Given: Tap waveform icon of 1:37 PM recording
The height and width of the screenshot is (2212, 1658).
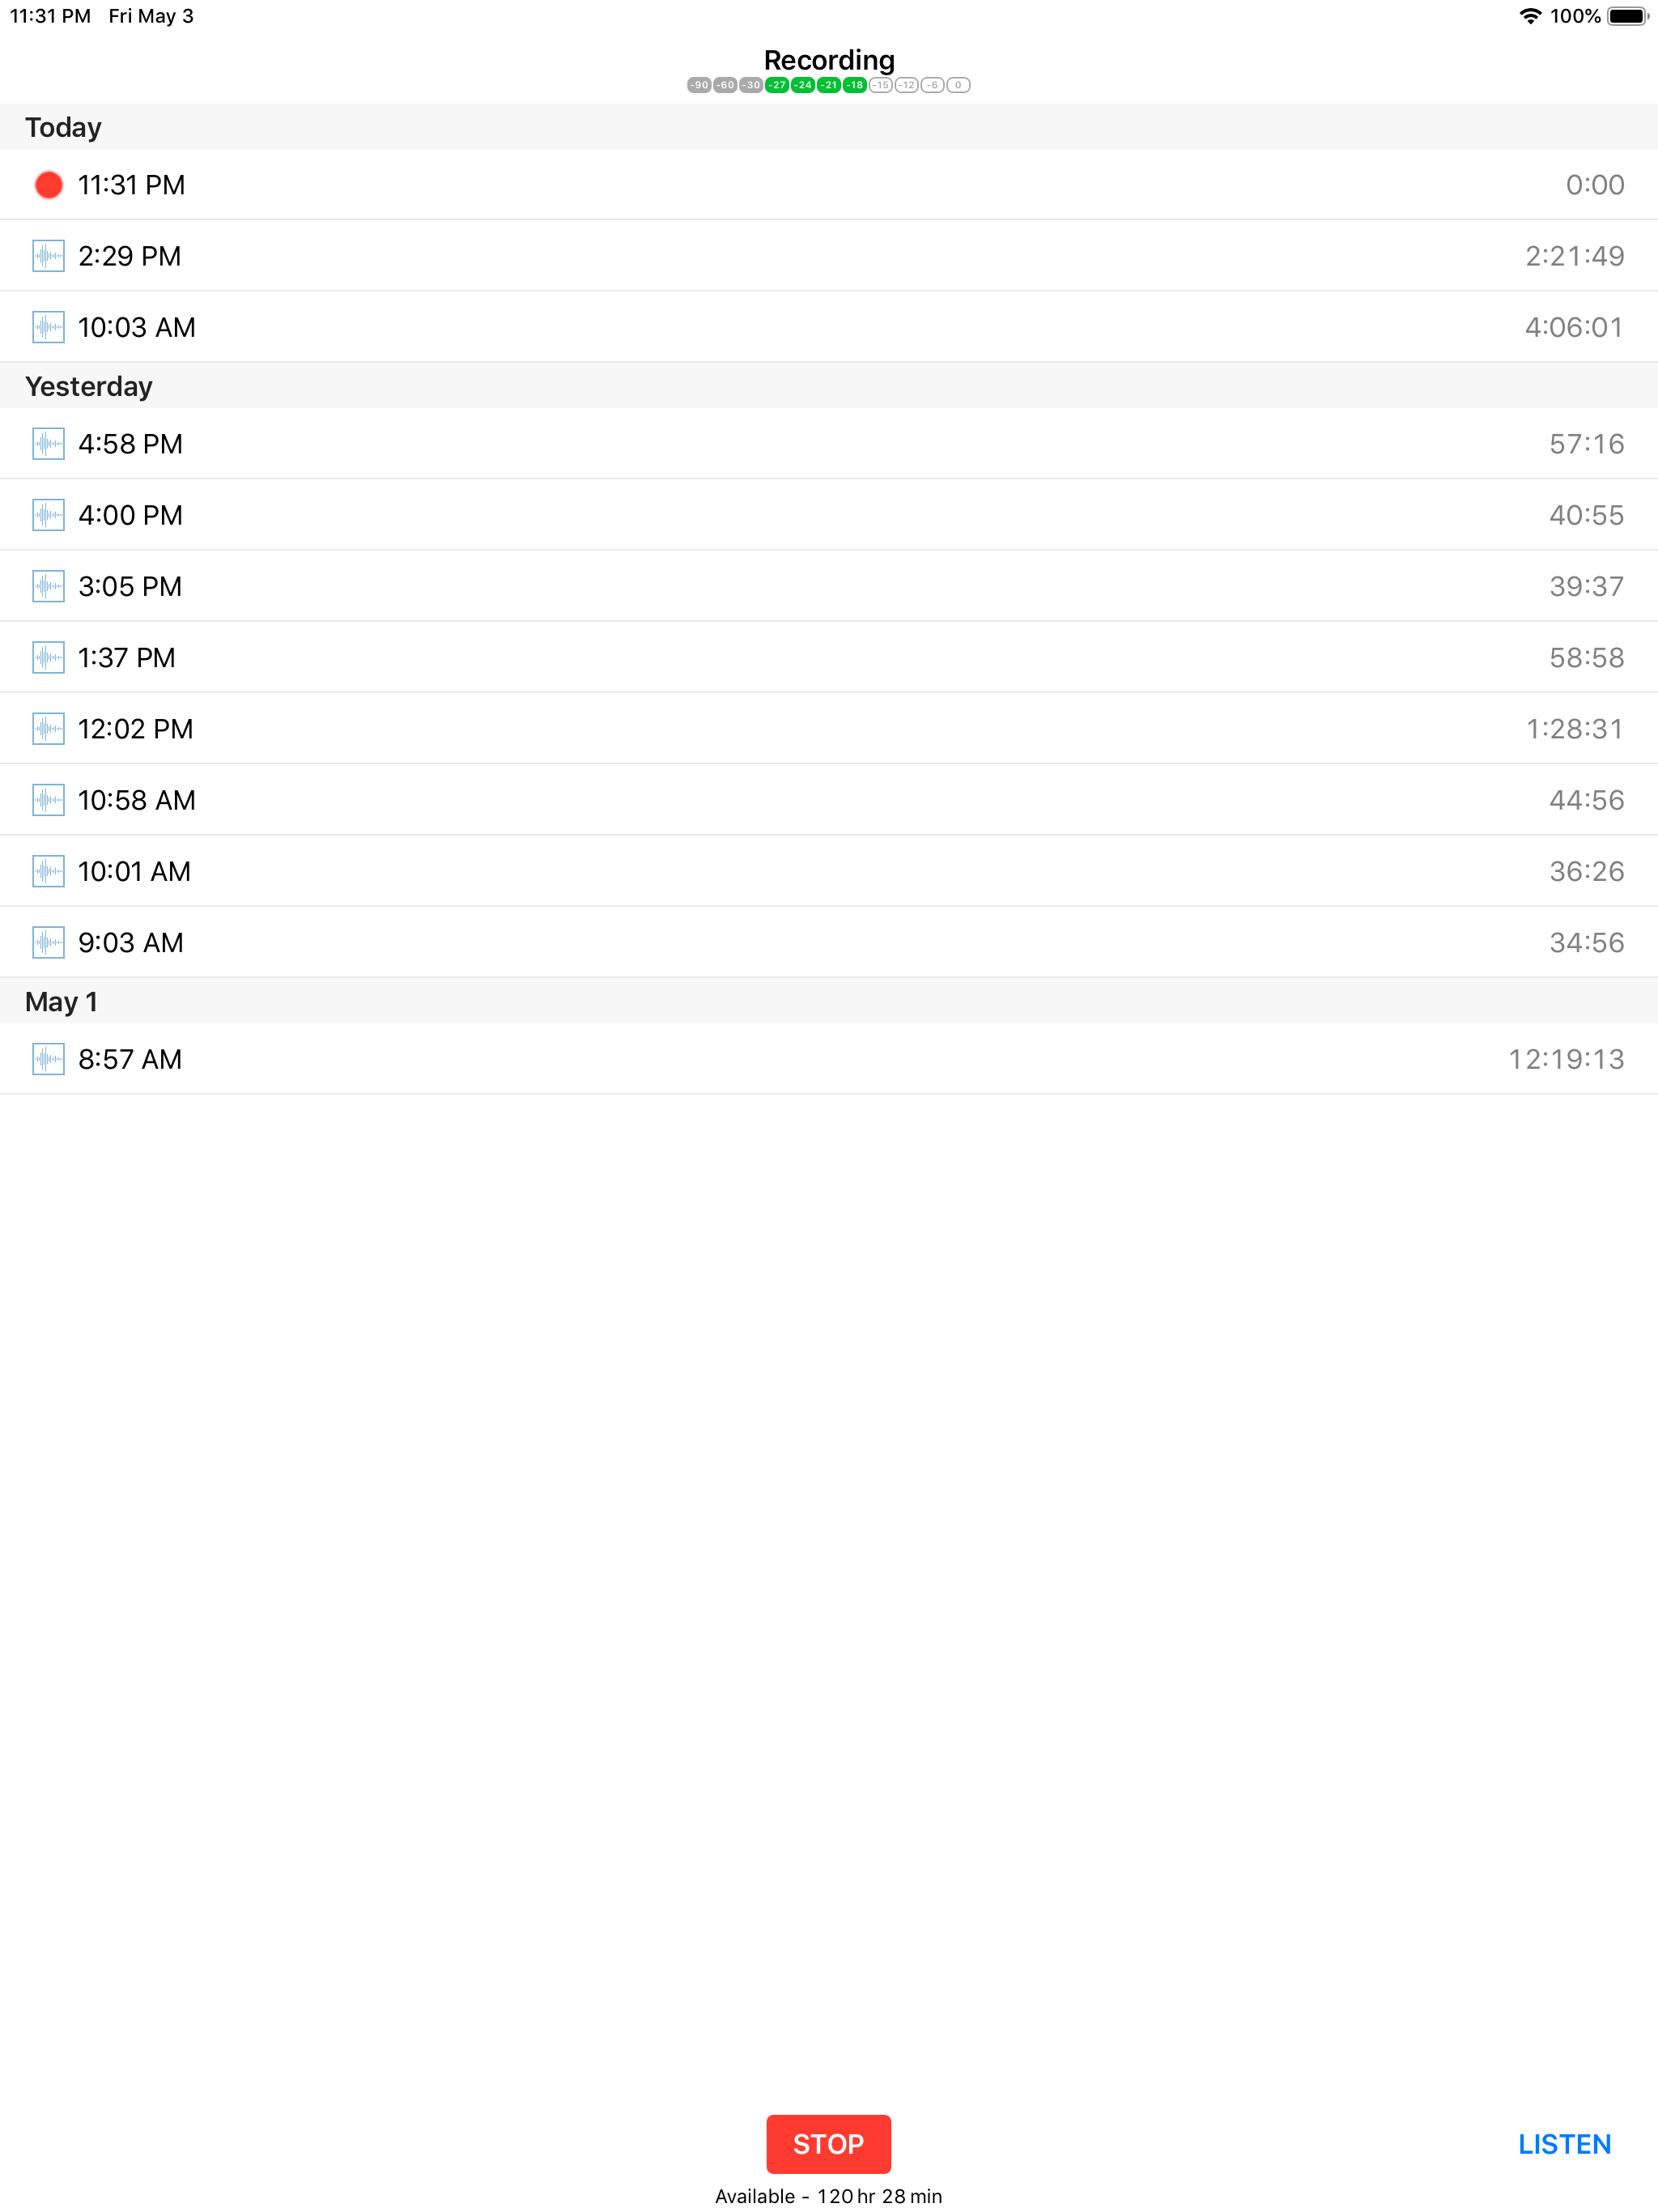Looking at the screenshot, I should pos(48,658).
